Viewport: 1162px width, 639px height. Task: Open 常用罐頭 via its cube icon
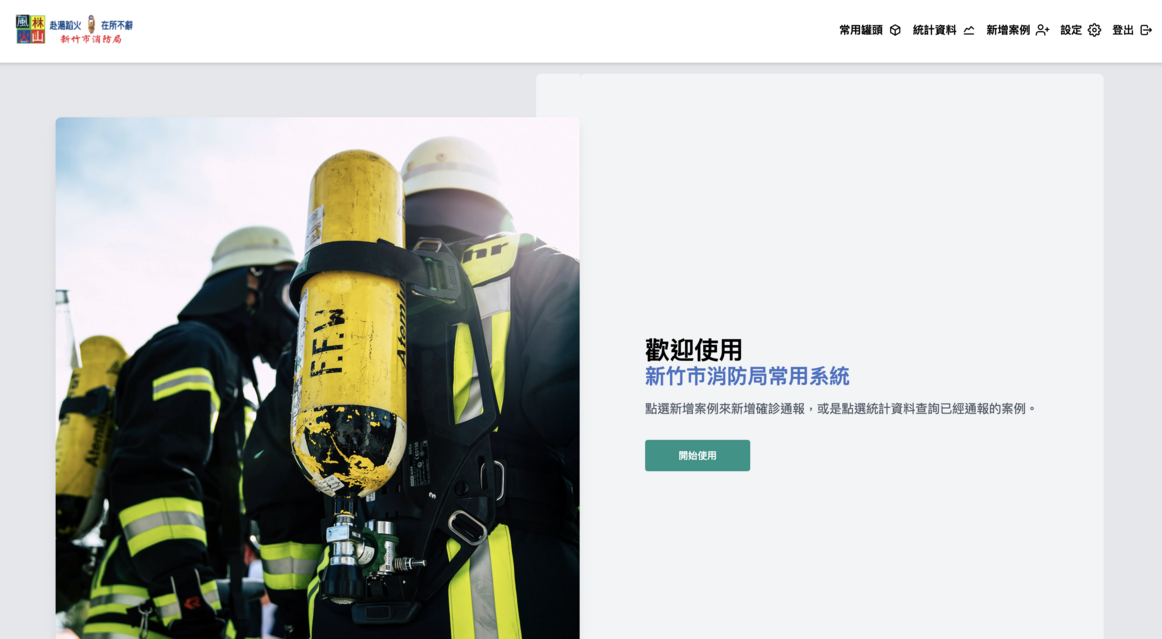[894, 30]
